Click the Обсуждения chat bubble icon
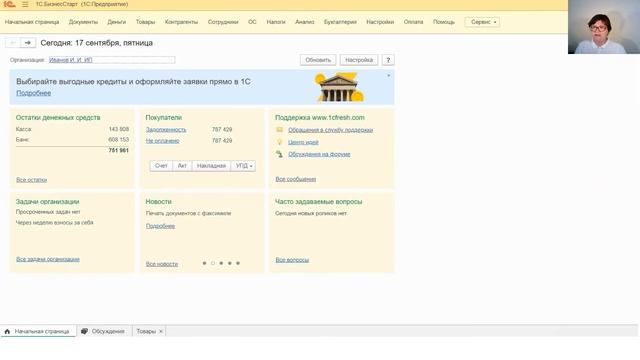 (84, 331)
